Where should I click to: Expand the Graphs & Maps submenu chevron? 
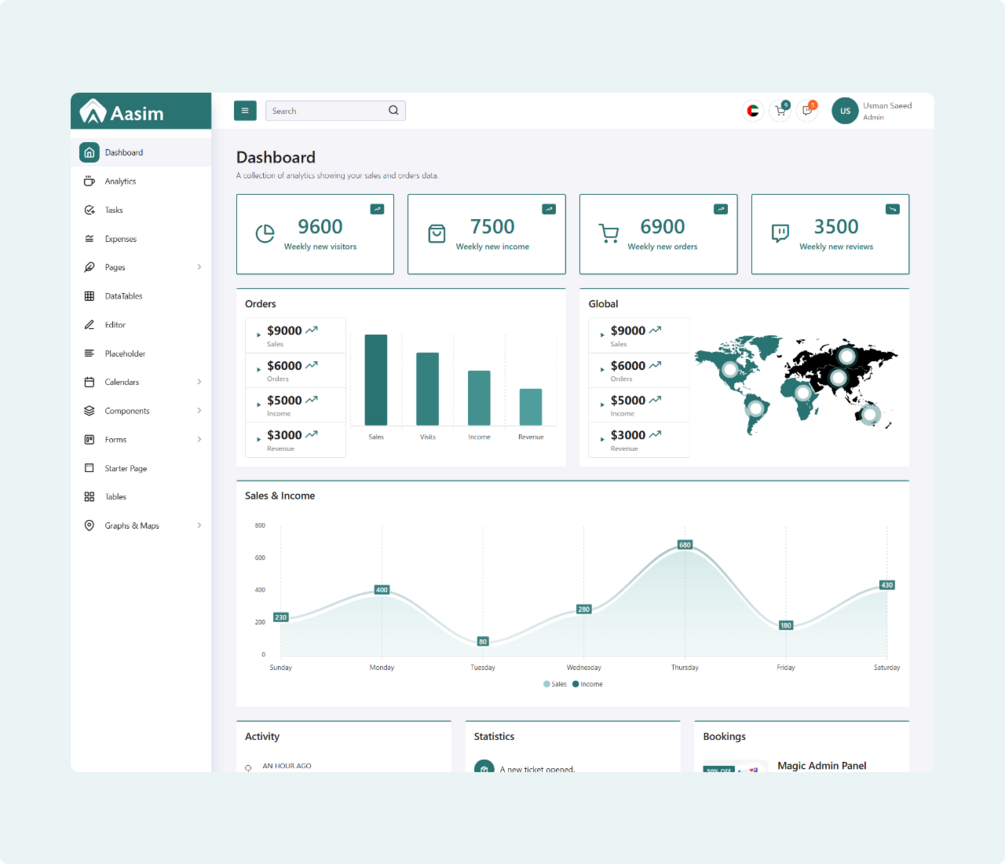click(199, 526)
